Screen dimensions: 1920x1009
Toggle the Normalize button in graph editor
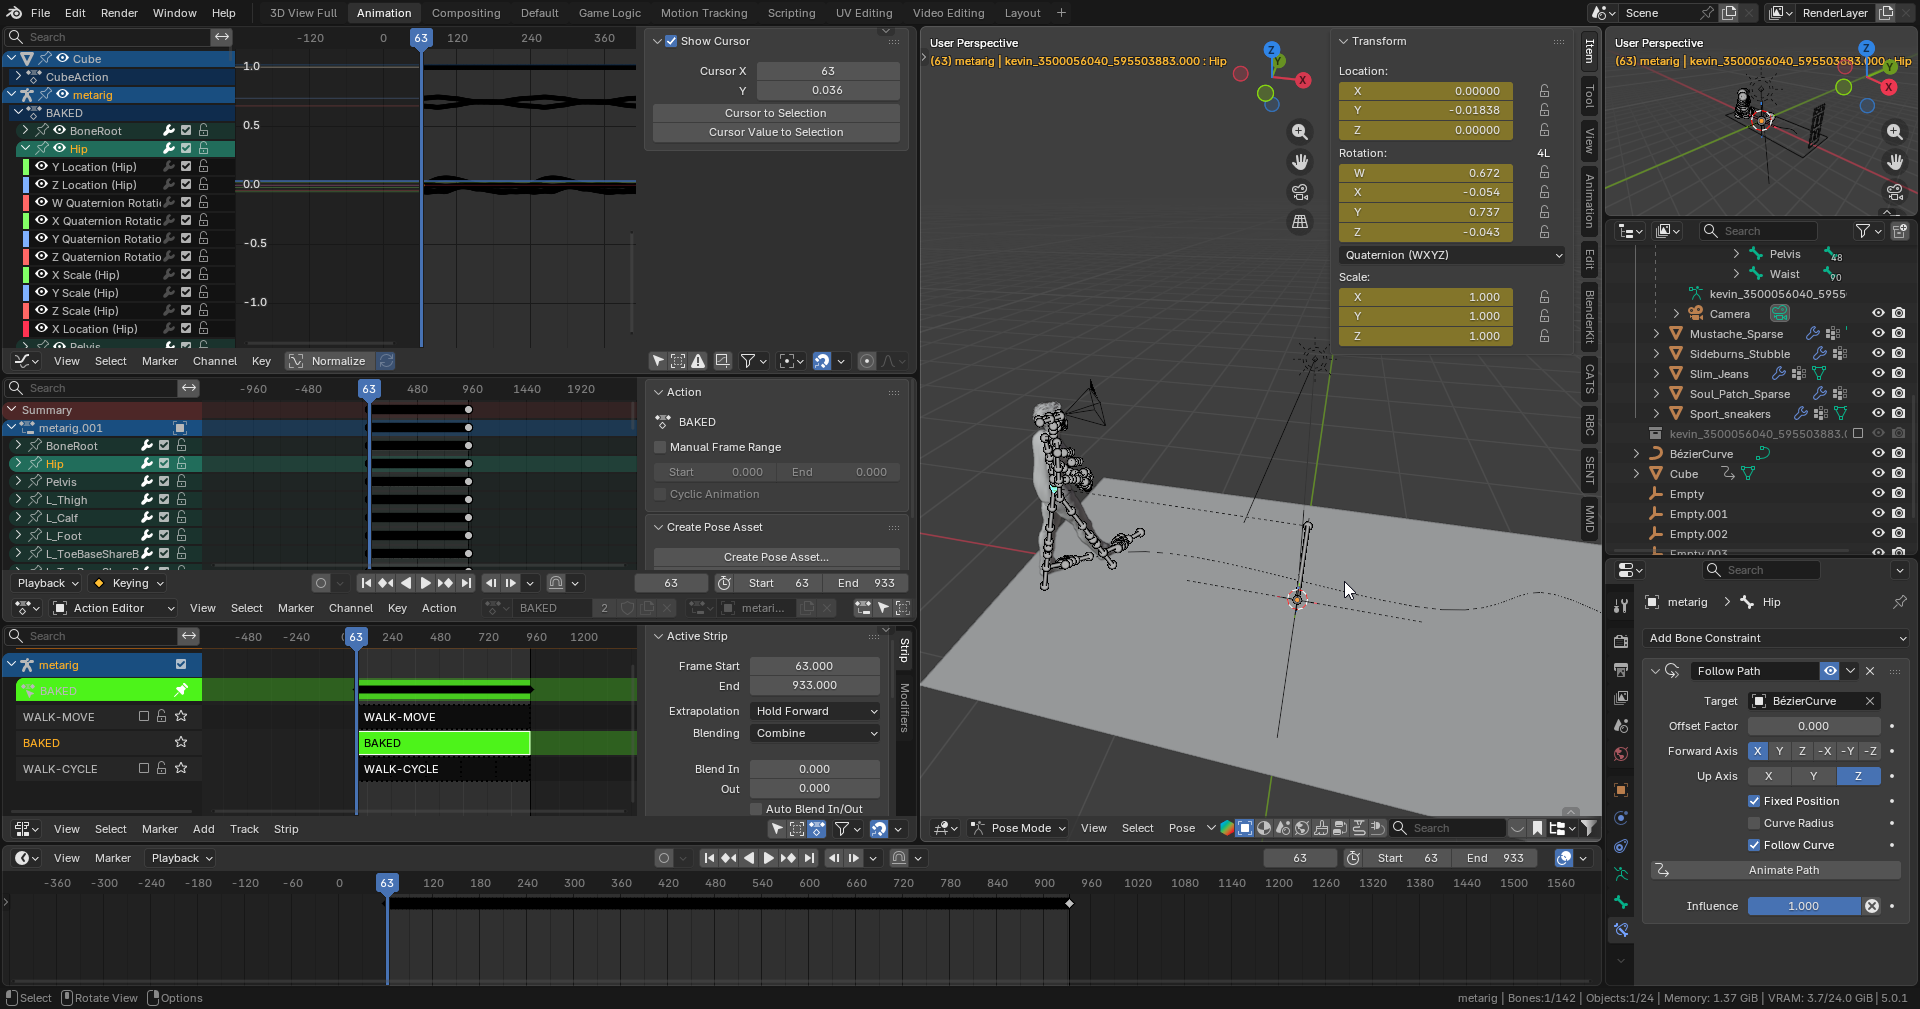[x=329, y=361]
